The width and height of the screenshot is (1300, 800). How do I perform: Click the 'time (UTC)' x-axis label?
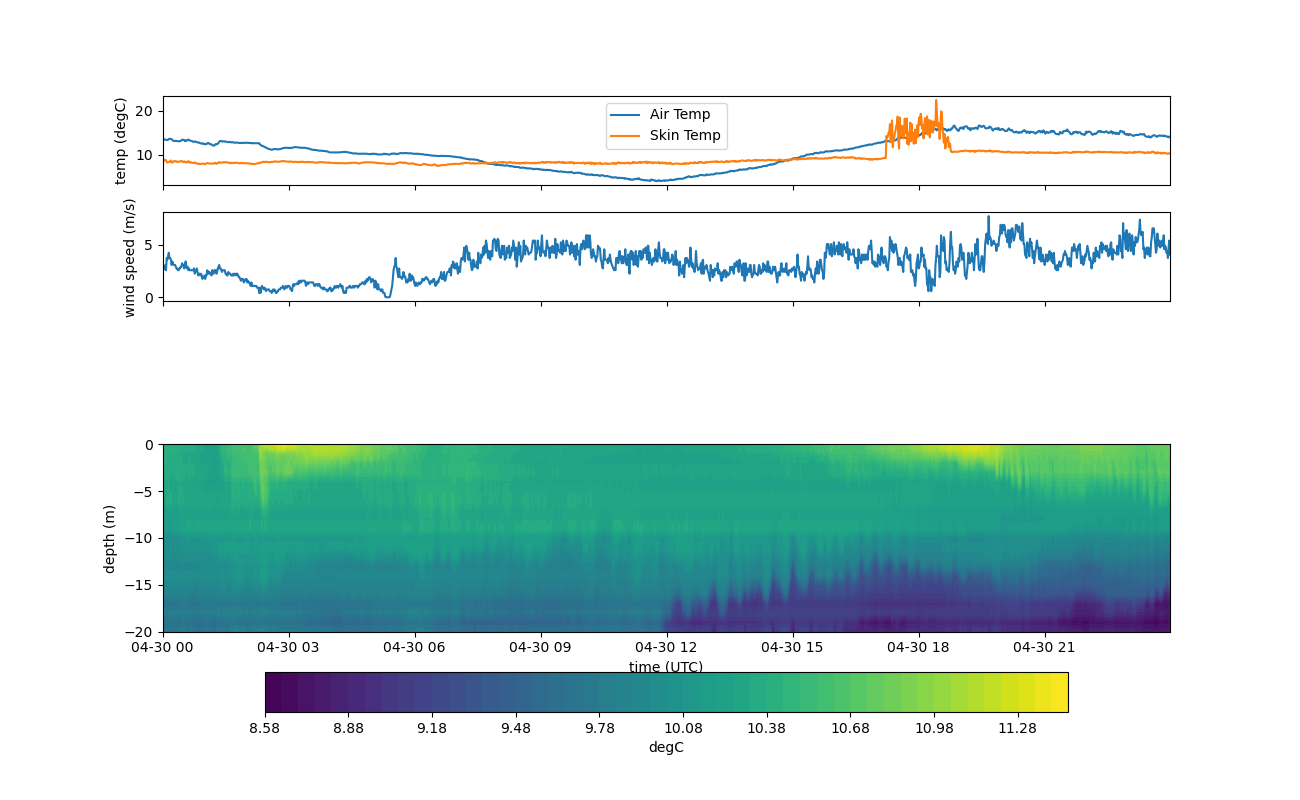[665, 667]
